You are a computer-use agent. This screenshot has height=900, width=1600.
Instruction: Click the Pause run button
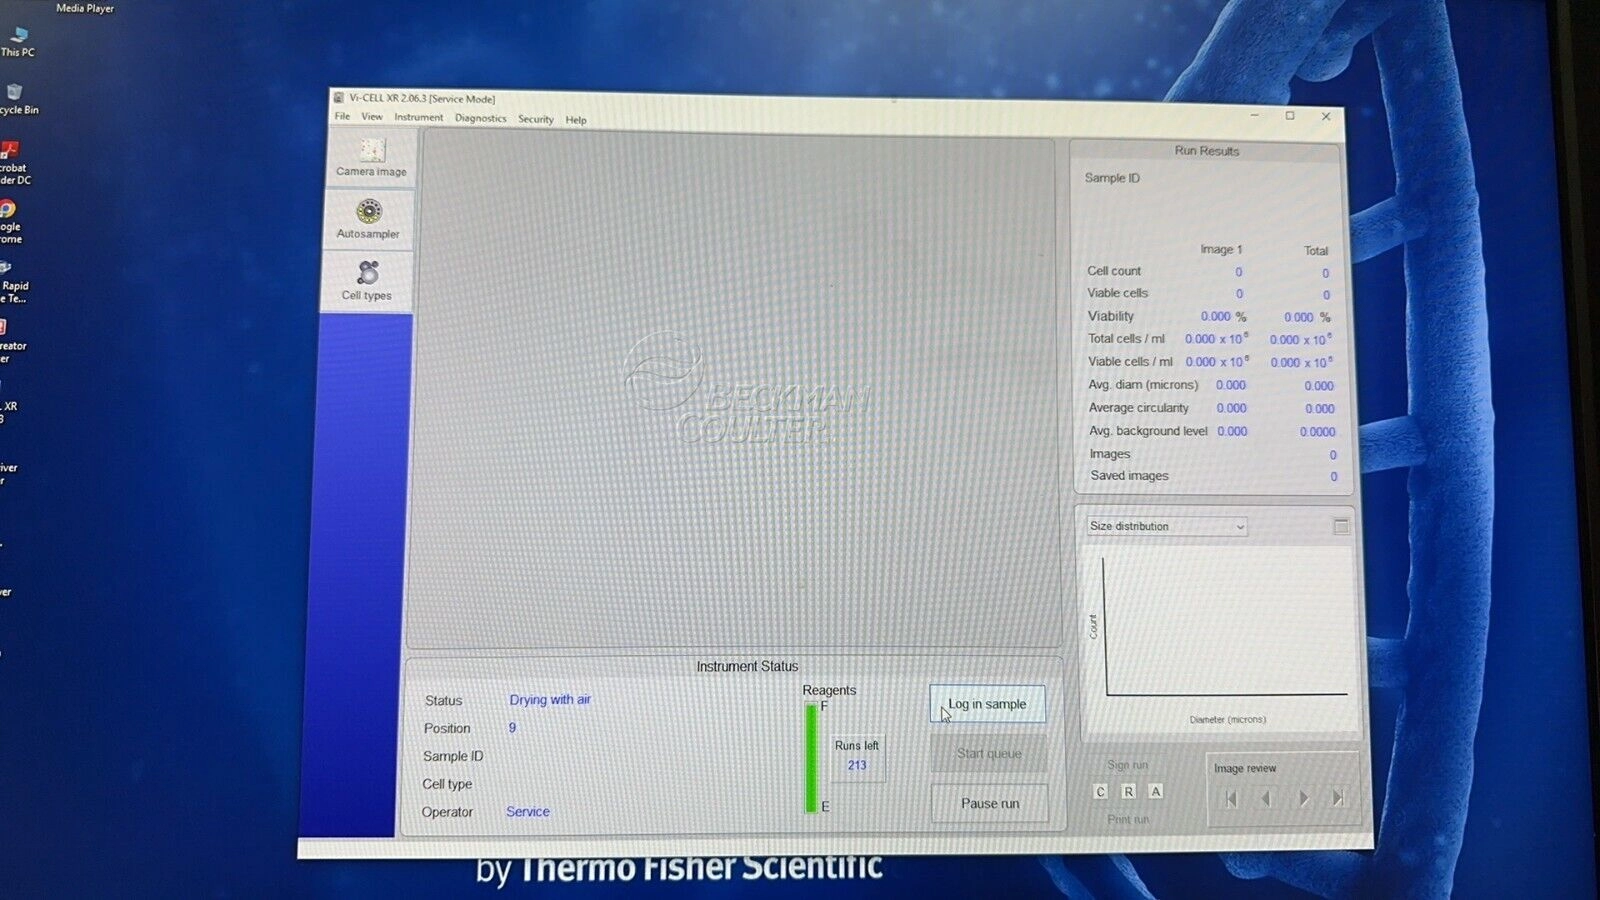(990, 803)
